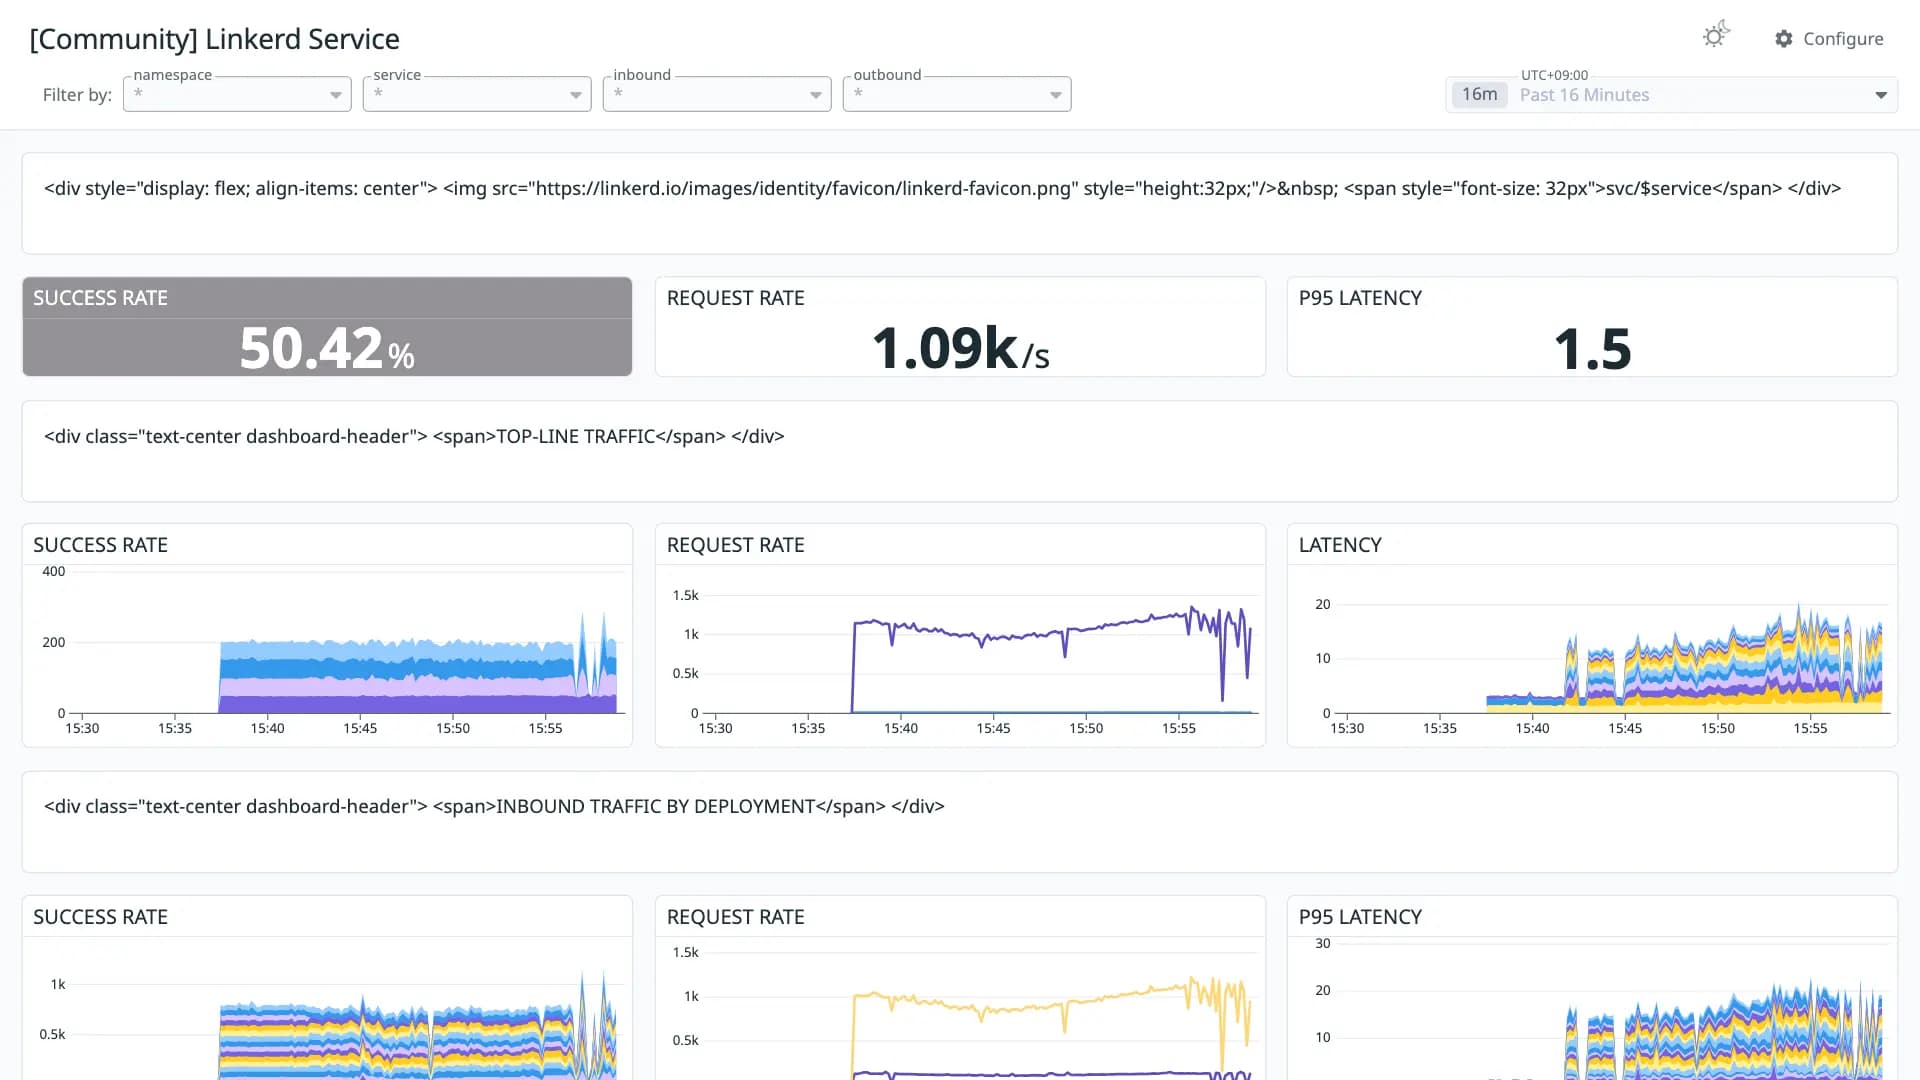
Task: Expand the service filter dropdown
Action: coord(477,94)
